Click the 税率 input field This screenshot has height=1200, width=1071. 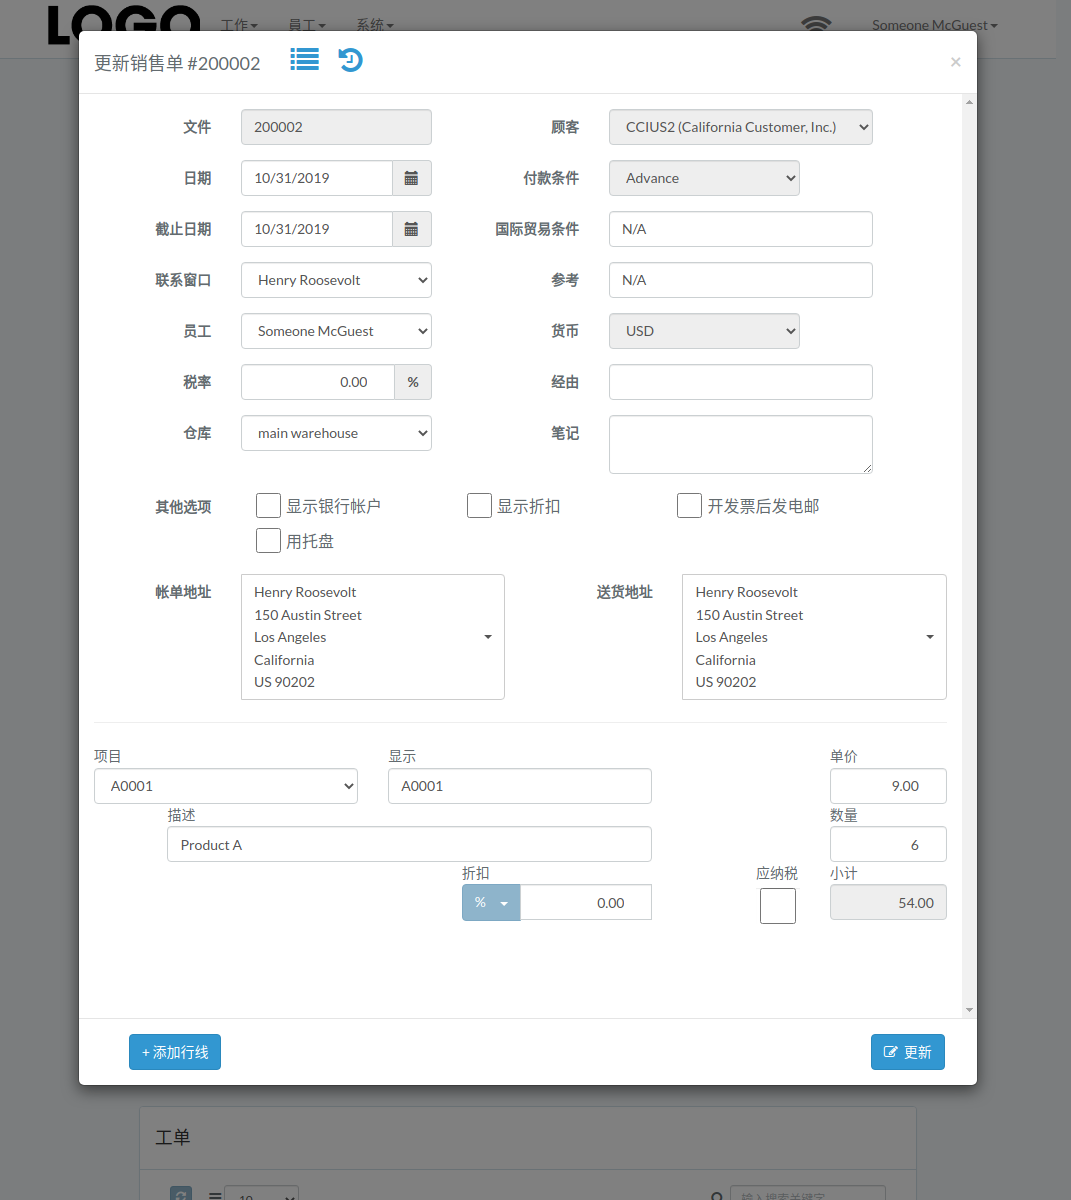318,382
